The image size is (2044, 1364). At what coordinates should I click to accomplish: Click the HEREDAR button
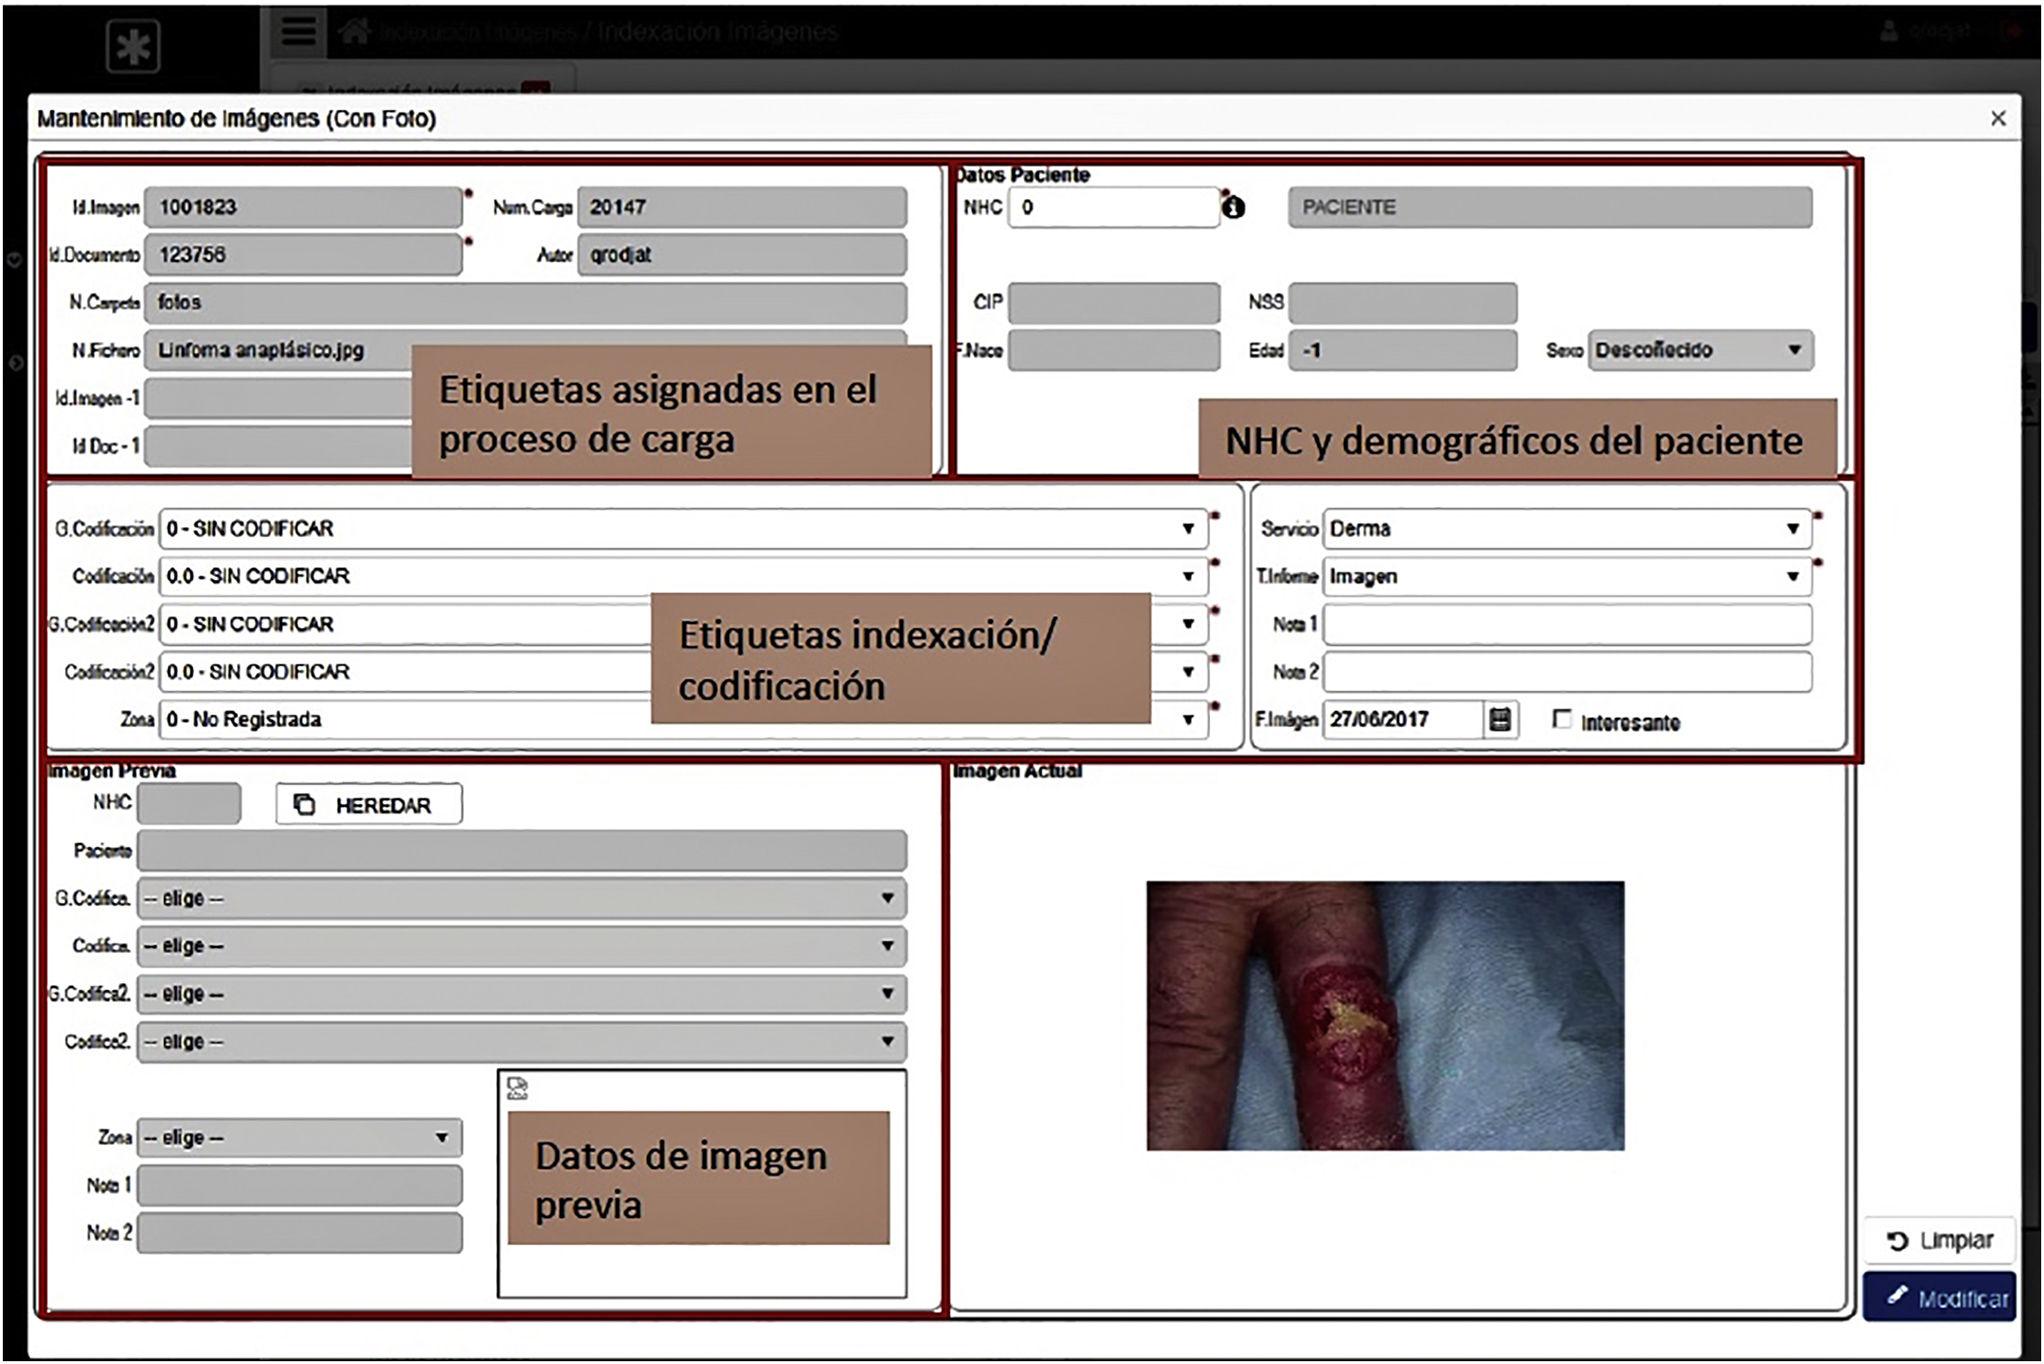coord(369,805)
